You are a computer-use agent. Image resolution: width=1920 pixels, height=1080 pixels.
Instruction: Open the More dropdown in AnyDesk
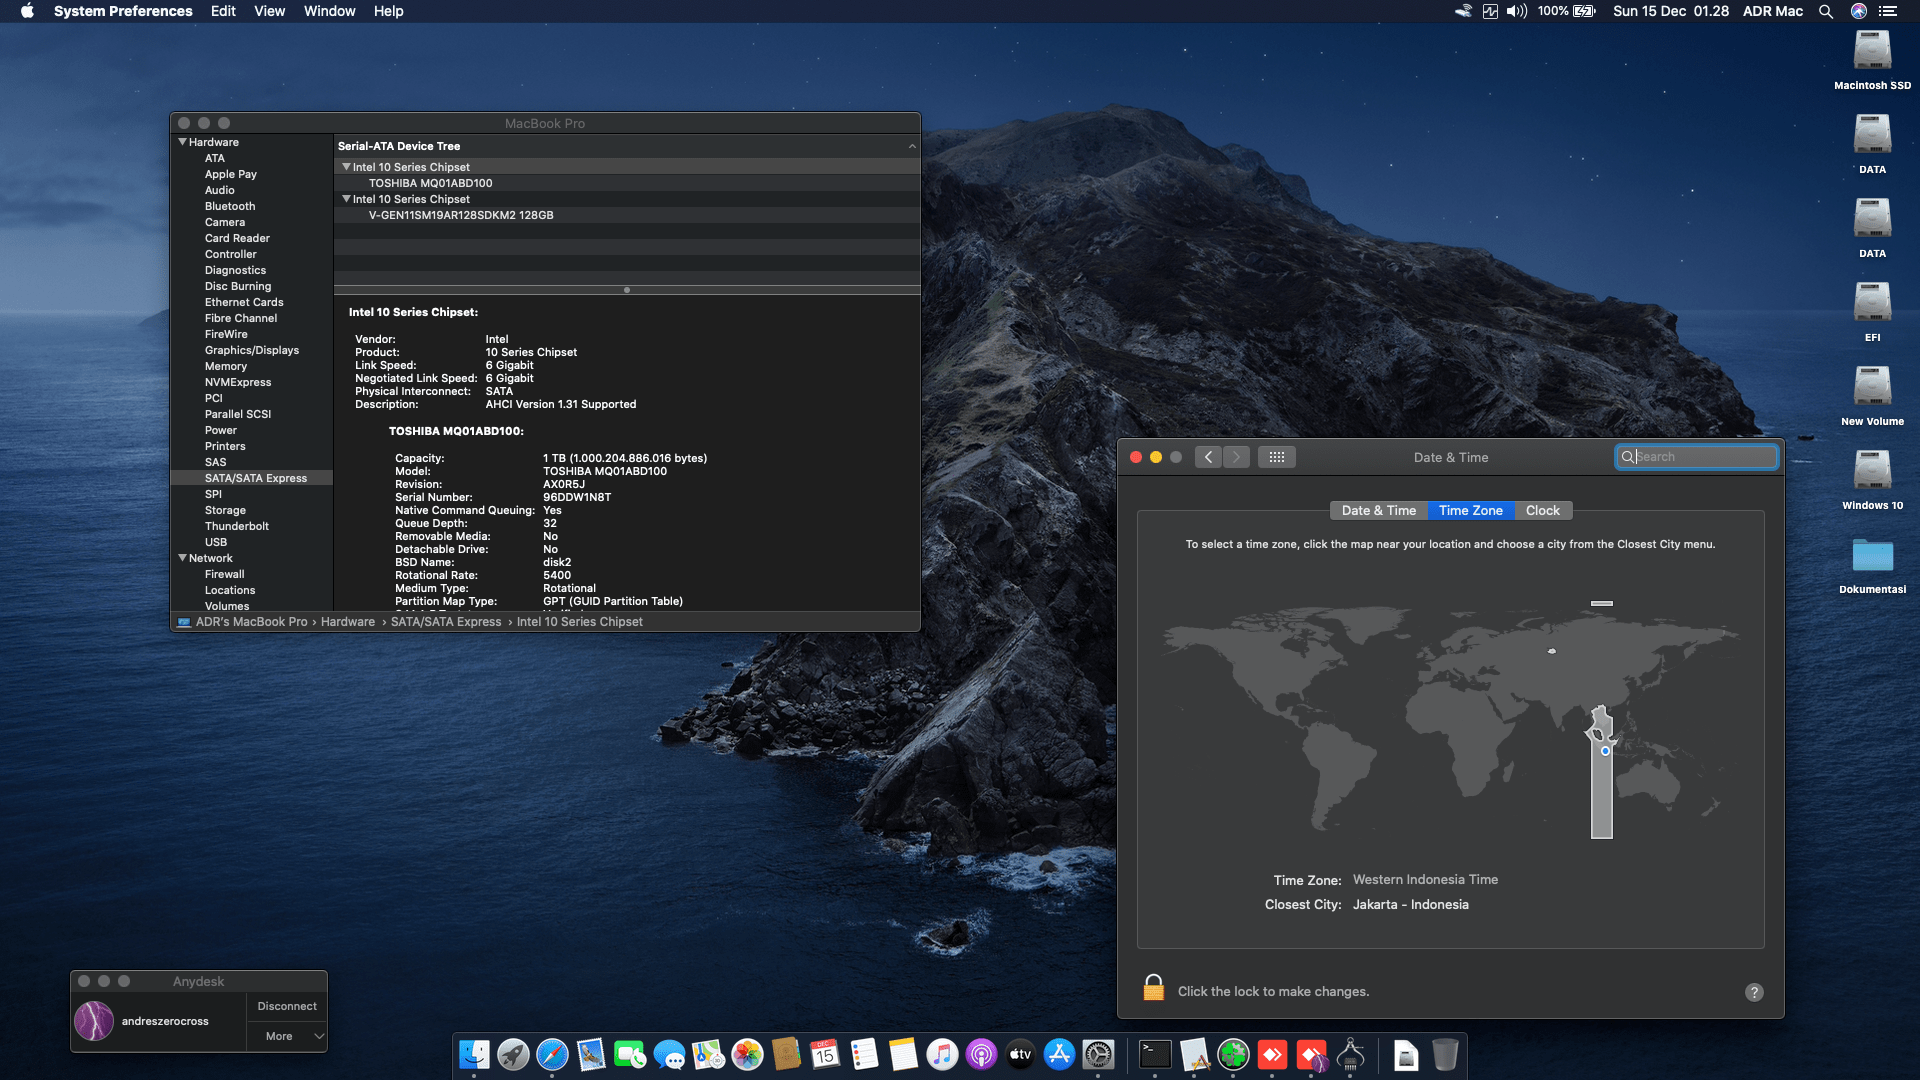[x=287, y=1036]
